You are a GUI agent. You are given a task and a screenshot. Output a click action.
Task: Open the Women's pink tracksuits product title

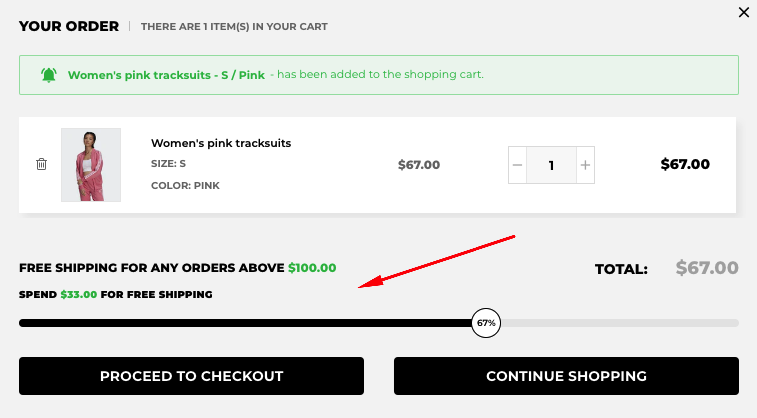coord(221,143)
